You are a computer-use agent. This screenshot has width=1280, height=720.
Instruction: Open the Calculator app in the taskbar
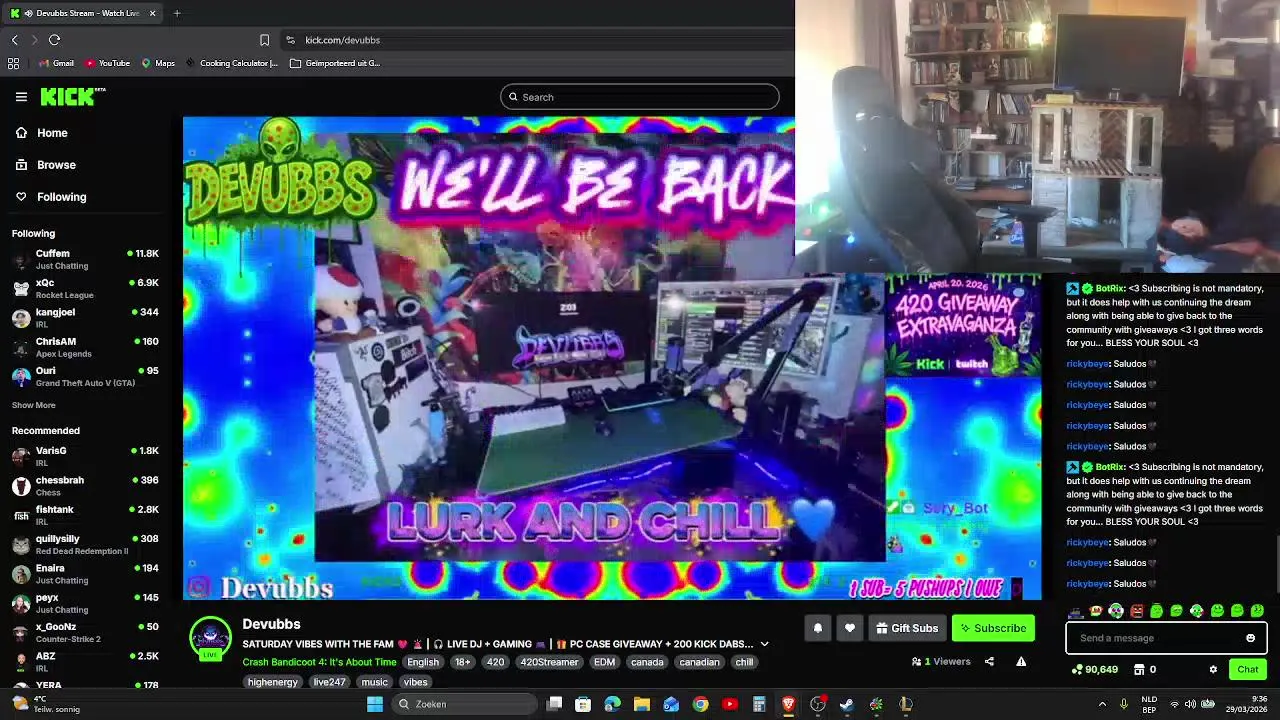coord(759,704)
